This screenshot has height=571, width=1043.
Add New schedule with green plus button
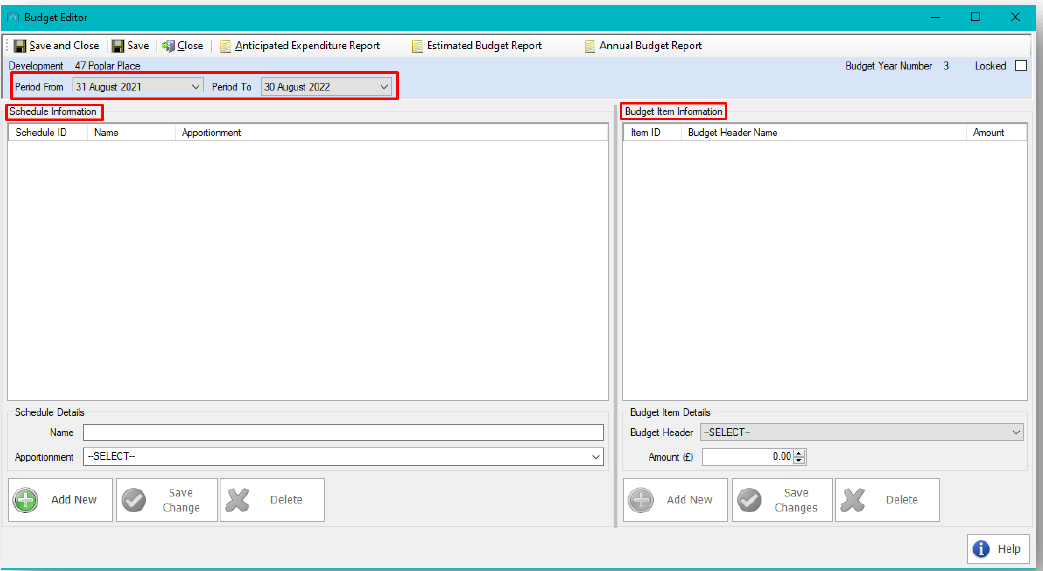(61, 500)
